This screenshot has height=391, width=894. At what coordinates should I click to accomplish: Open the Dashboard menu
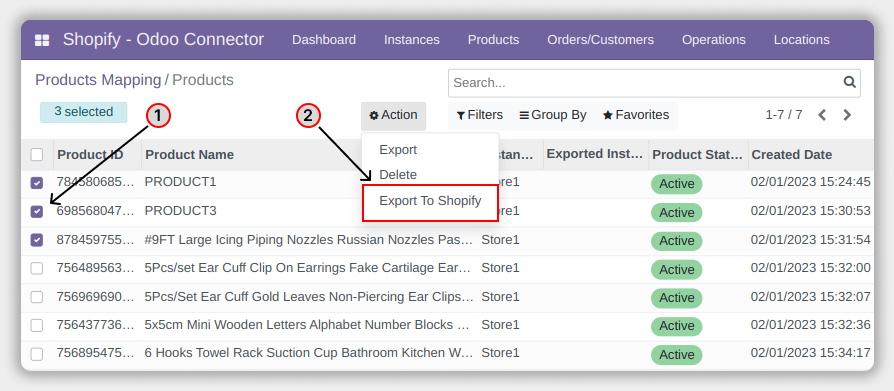click(x=324, y=40)
